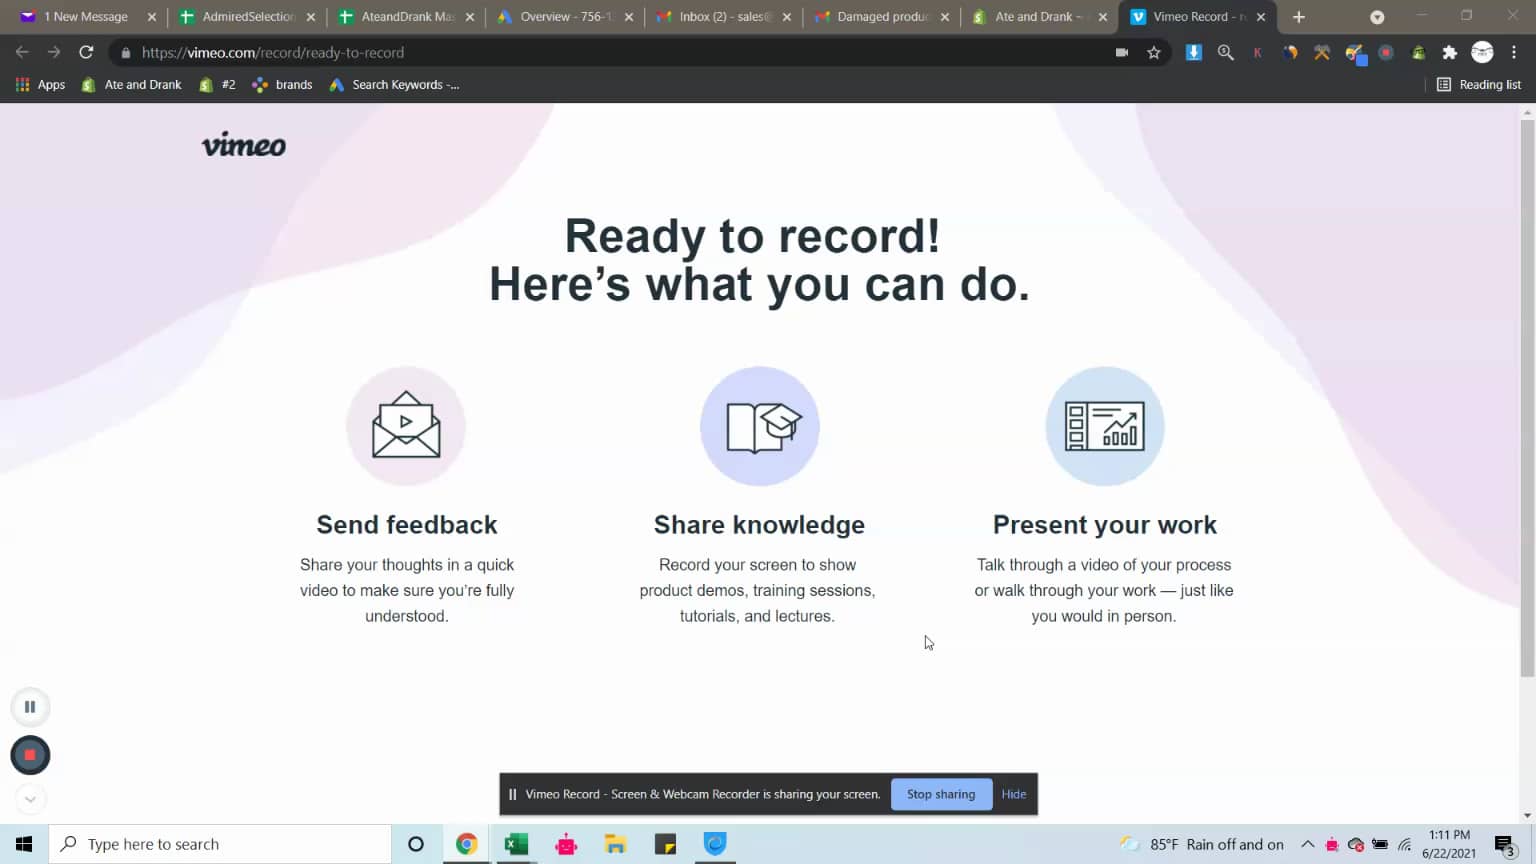Click the Vimeo logo
This screenshot has height=864, width=1536.
click(244, 146)
